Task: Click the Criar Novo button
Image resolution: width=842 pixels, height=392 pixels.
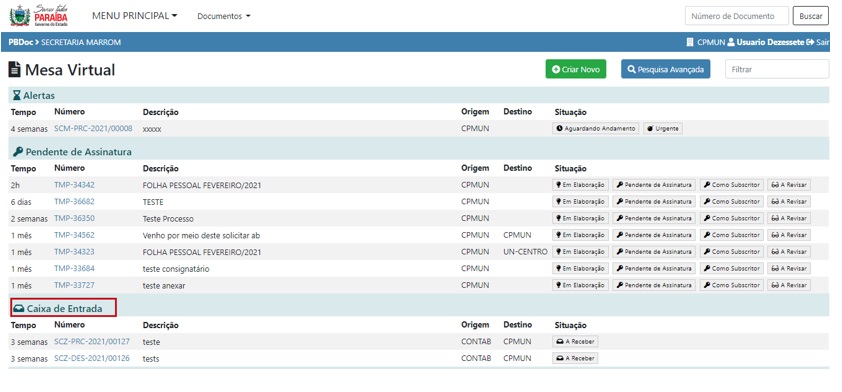Action: 576,69
